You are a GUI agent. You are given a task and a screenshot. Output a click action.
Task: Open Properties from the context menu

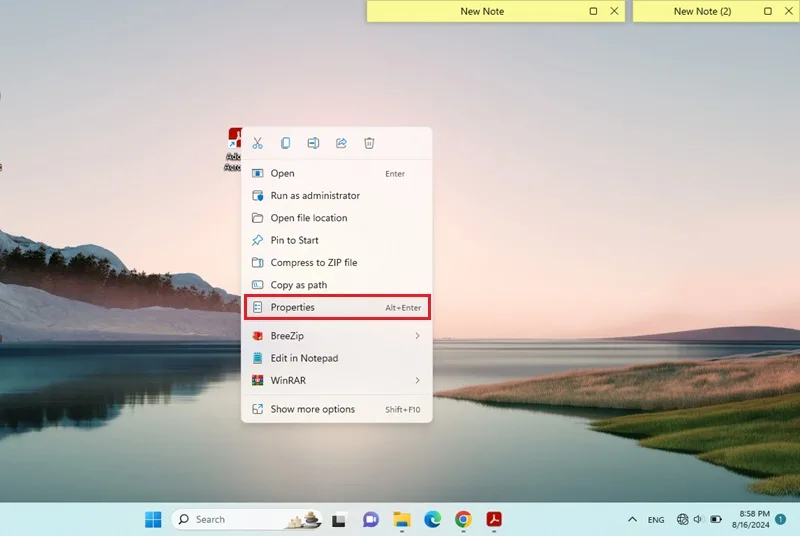pyautogui.click(x=337, y=308)
